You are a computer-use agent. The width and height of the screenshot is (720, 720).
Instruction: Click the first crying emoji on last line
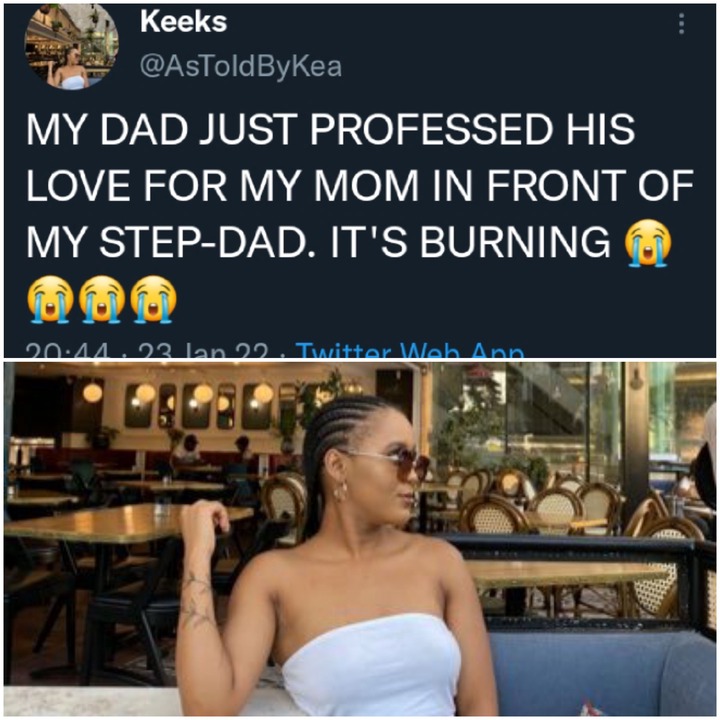(x=50, y=299)
